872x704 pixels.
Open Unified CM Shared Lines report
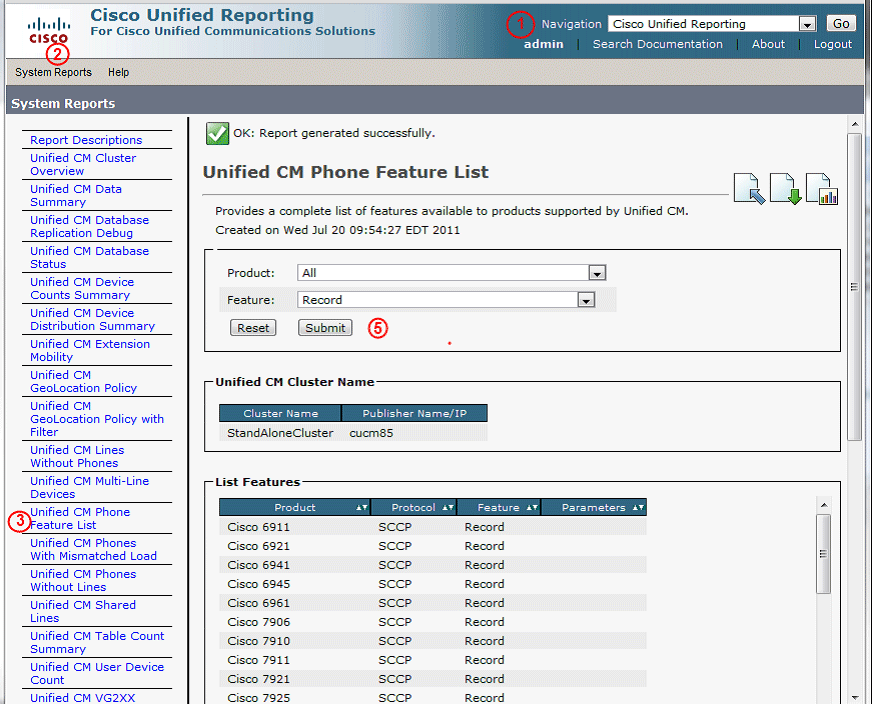83,612
